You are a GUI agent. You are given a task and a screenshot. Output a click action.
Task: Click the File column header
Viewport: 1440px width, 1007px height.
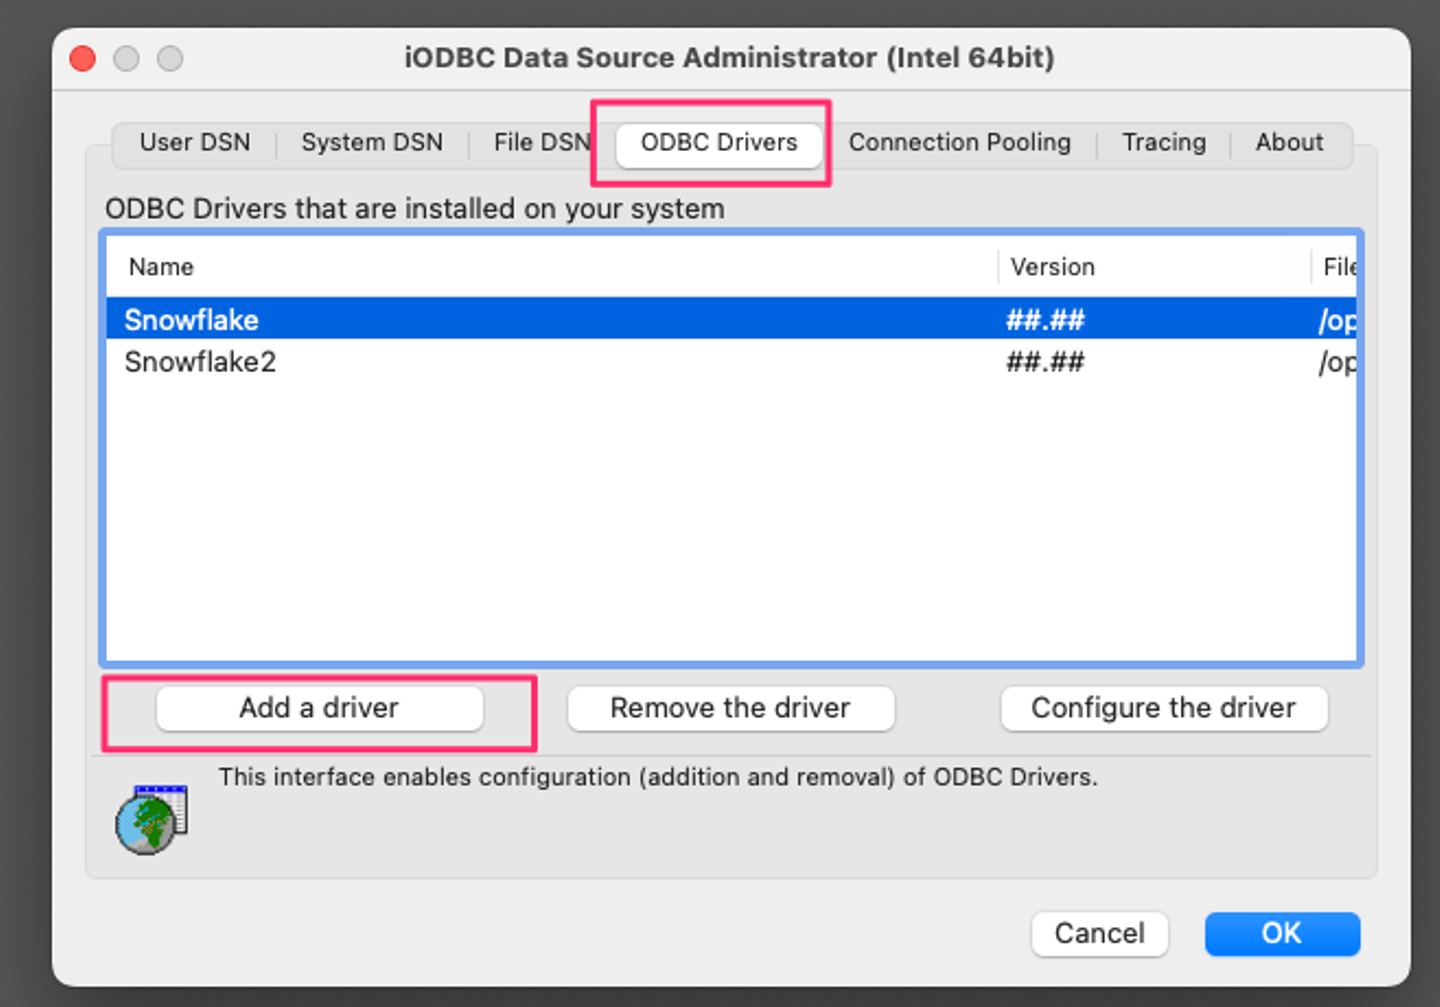[x=1338, y=267]
